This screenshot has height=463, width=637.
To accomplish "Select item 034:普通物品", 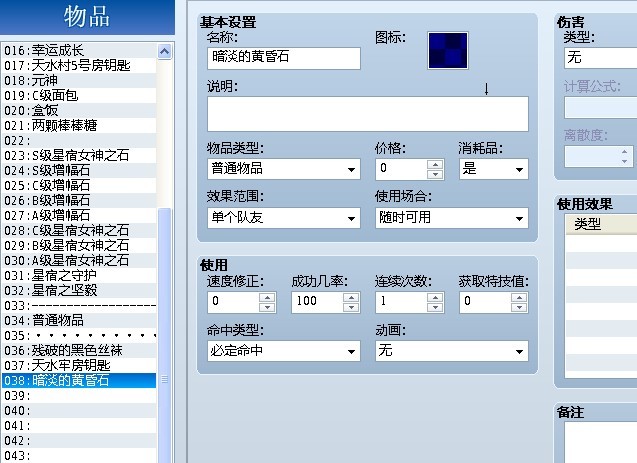I will (x=79, y=321).
